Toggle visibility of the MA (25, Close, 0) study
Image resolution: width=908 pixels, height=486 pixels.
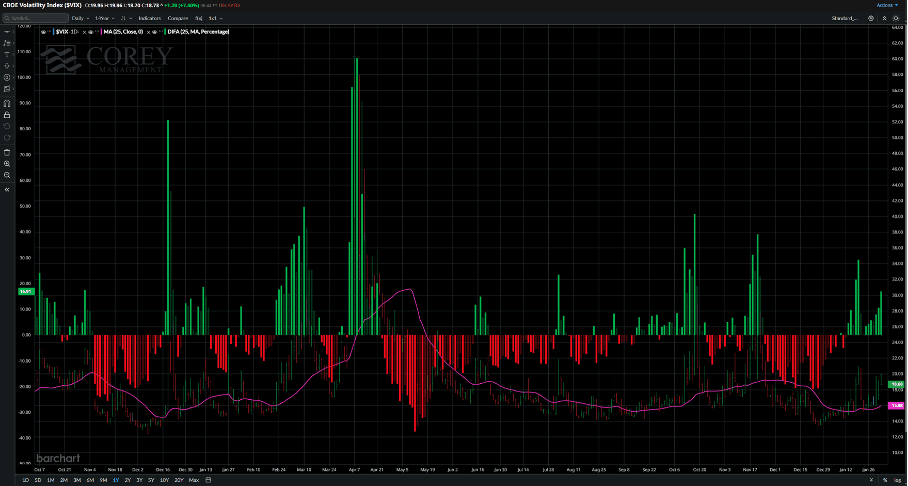pos(90,32)
